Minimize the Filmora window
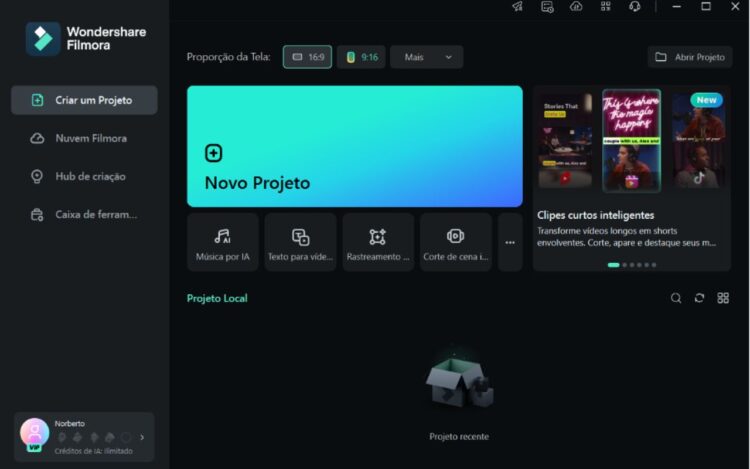This screenshot has height=469, width=750. [676, 6]
